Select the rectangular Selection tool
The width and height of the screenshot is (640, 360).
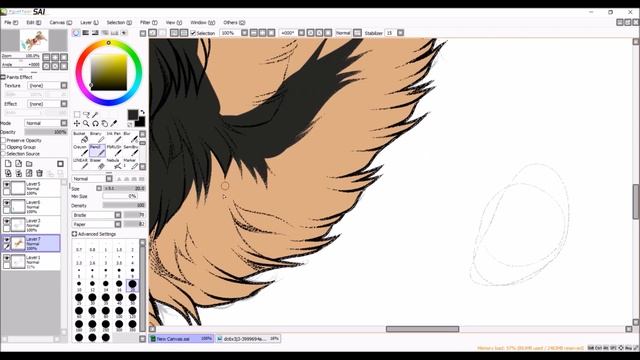(77, 115)
